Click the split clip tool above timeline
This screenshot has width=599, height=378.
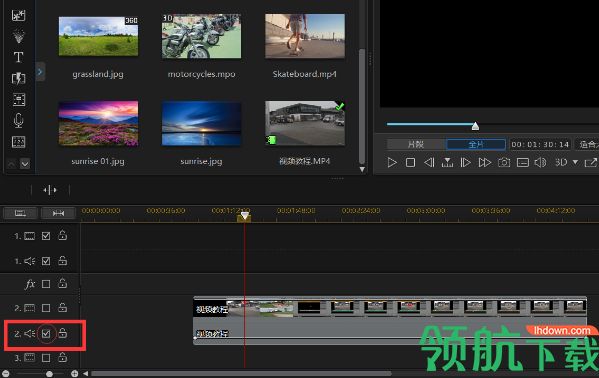point(50,190)
